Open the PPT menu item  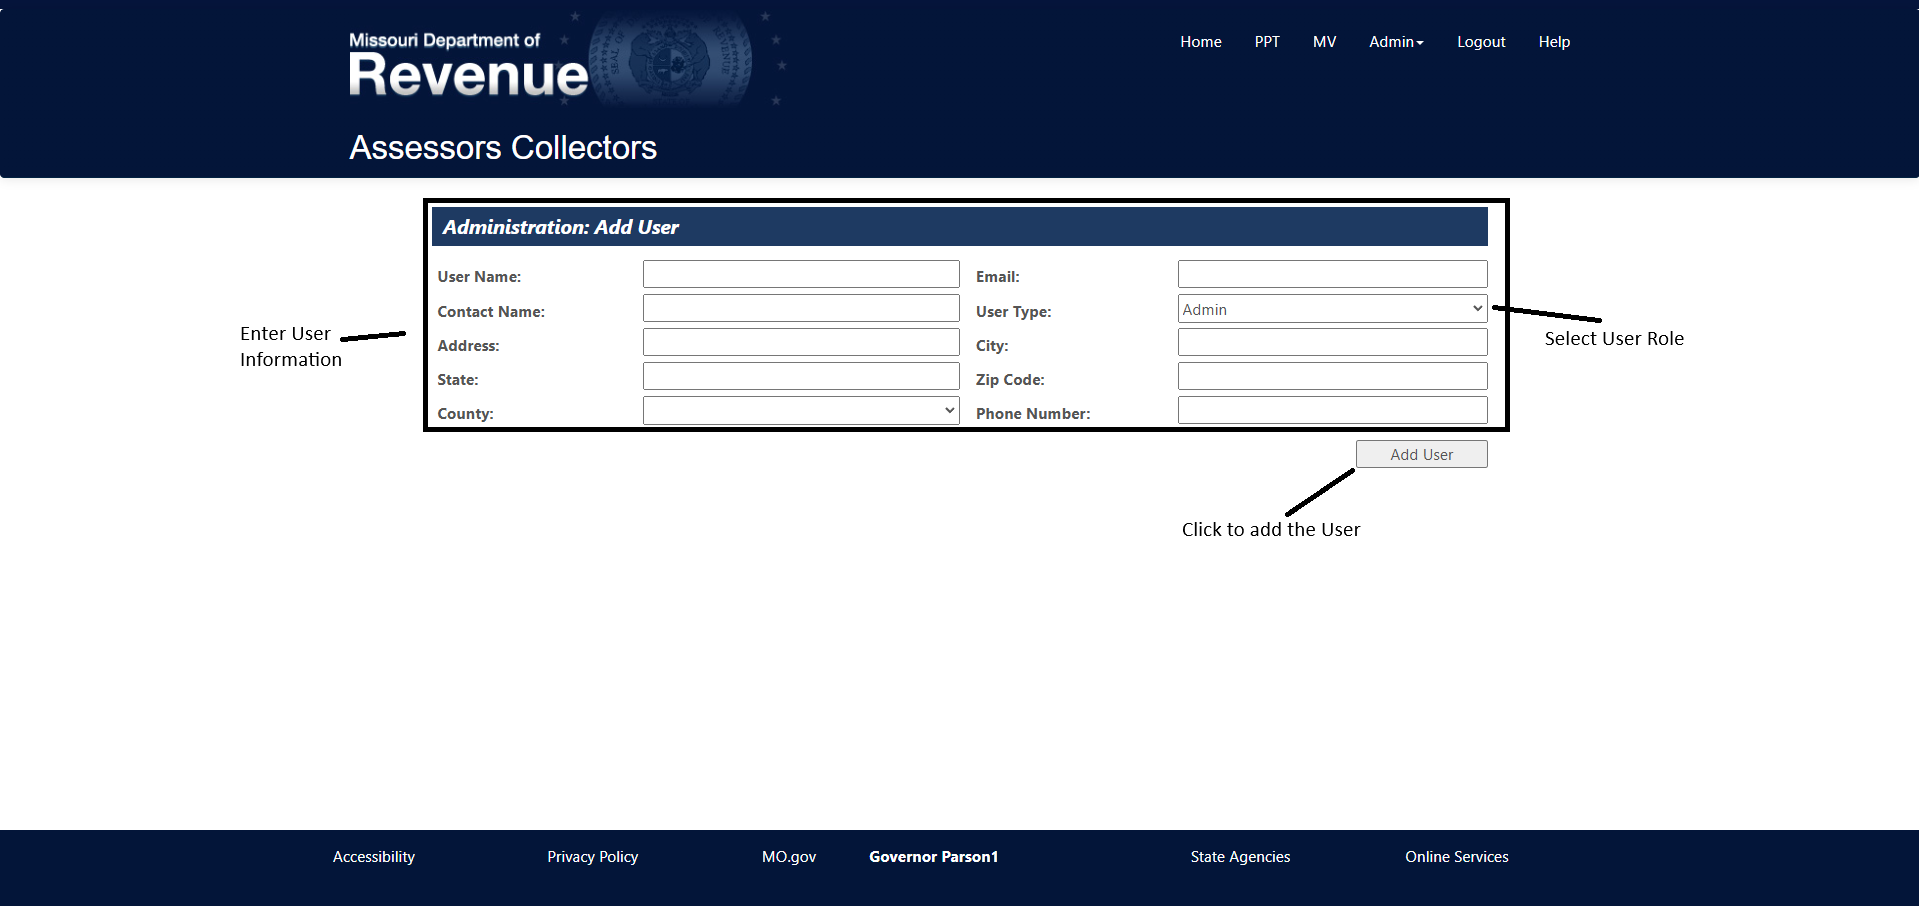click(x=1266, y=42)
